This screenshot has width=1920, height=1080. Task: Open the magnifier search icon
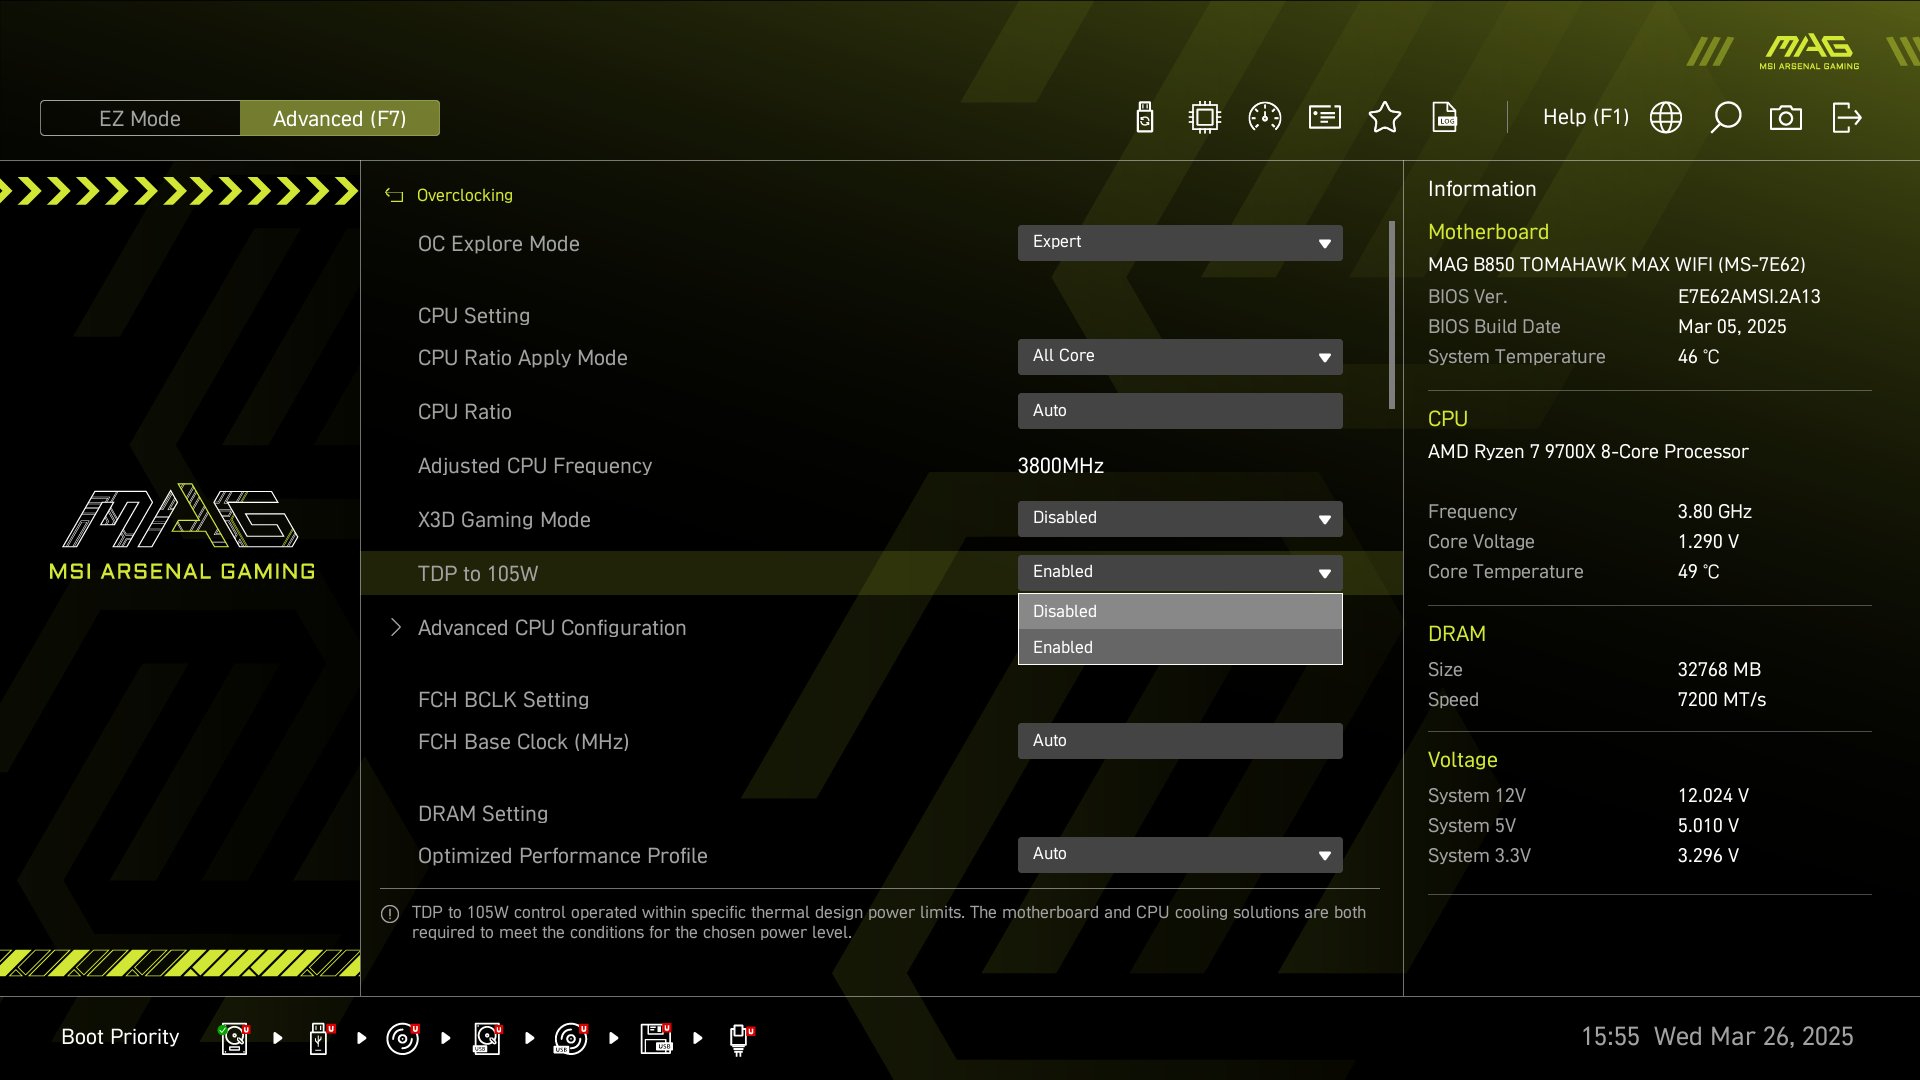[x=1726, y=118]
